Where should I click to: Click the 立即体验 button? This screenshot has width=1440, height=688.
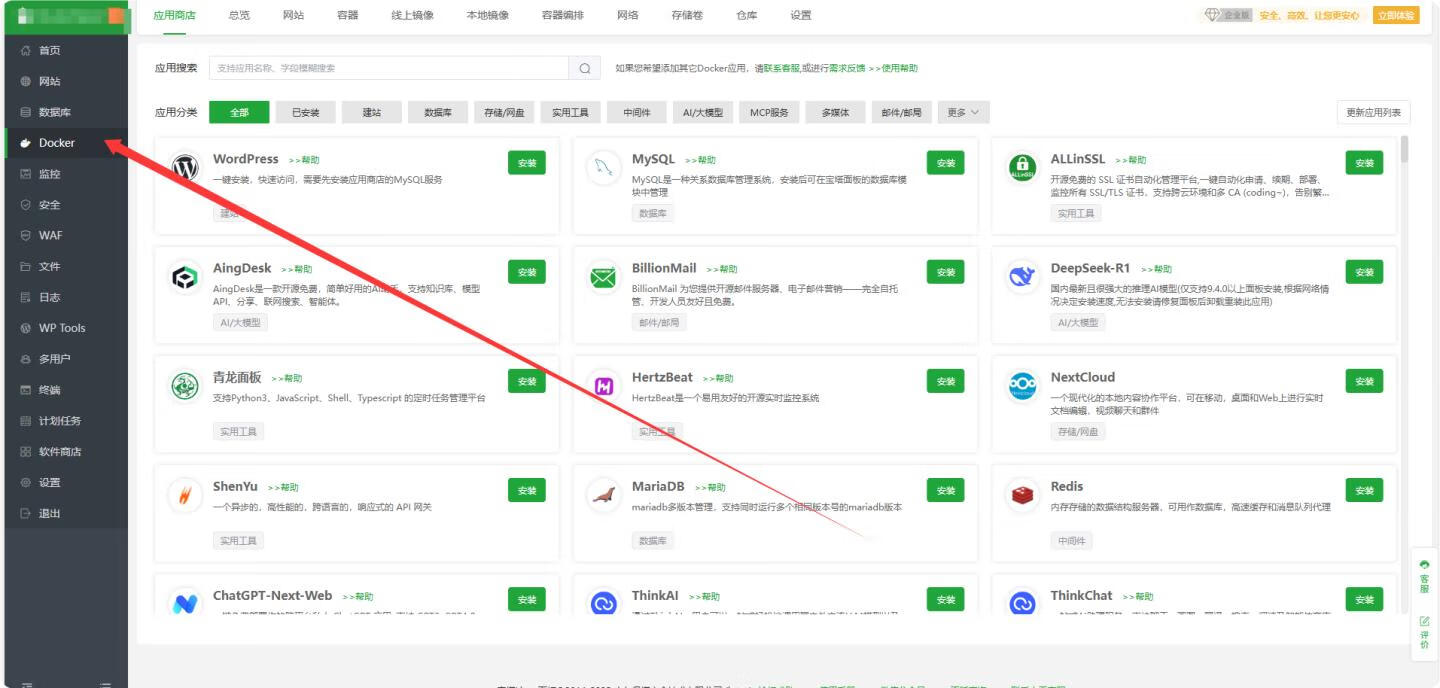[1396, 15]
